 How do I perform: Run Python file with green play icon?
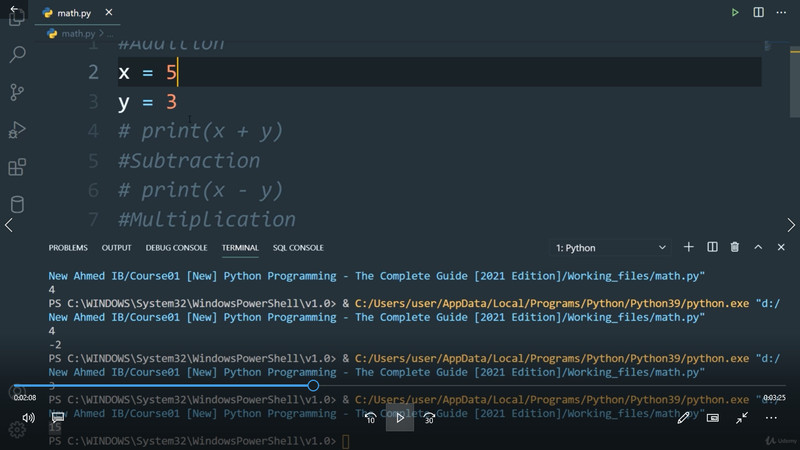click(735, 12)
